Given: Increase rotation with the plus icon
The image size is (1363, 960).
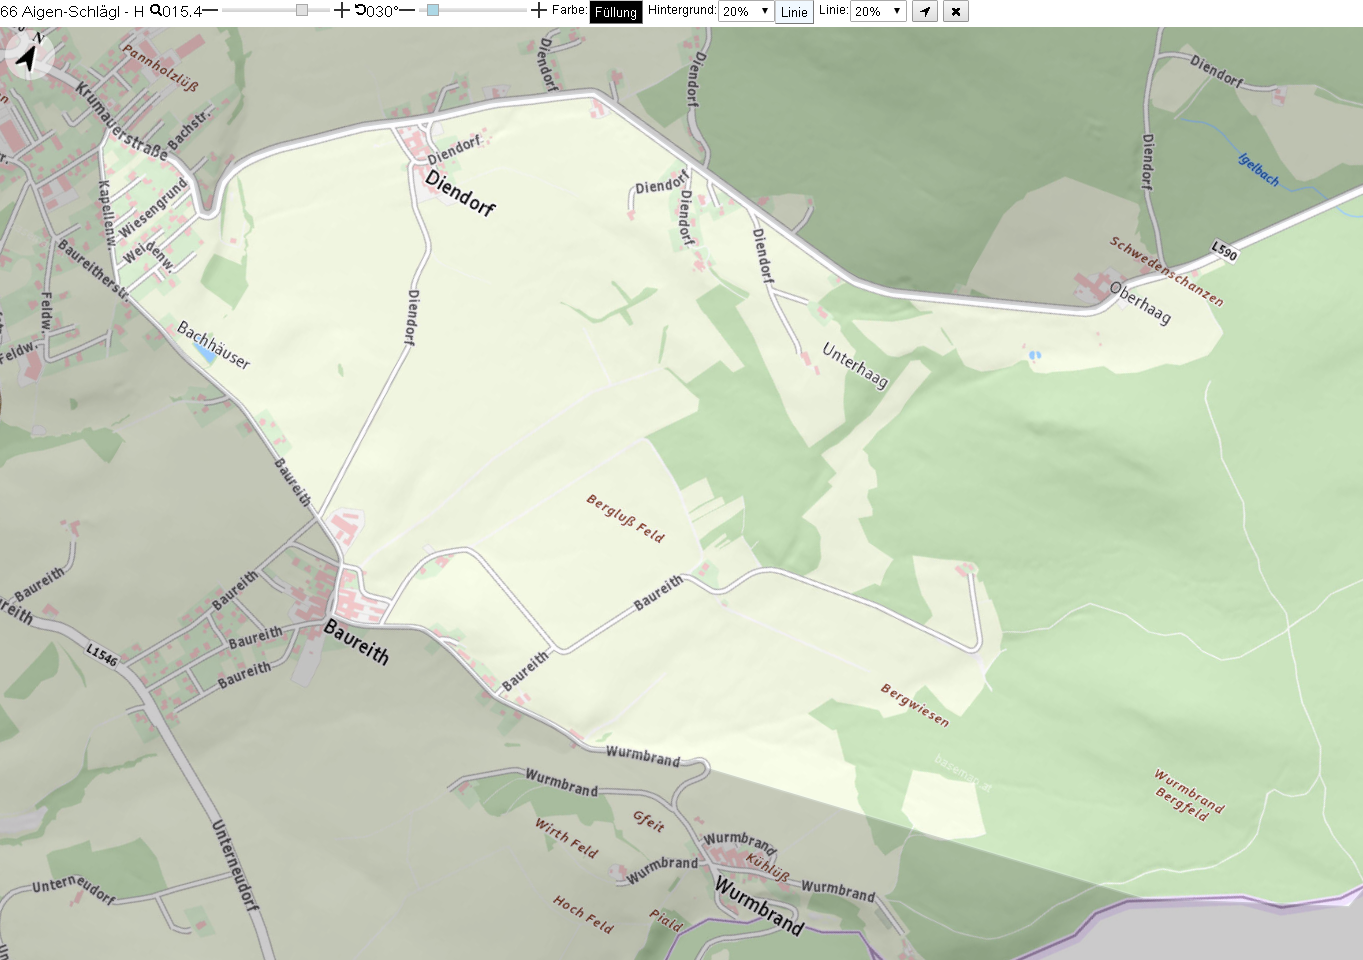Looking at the screenshot, I should point(539,10).
